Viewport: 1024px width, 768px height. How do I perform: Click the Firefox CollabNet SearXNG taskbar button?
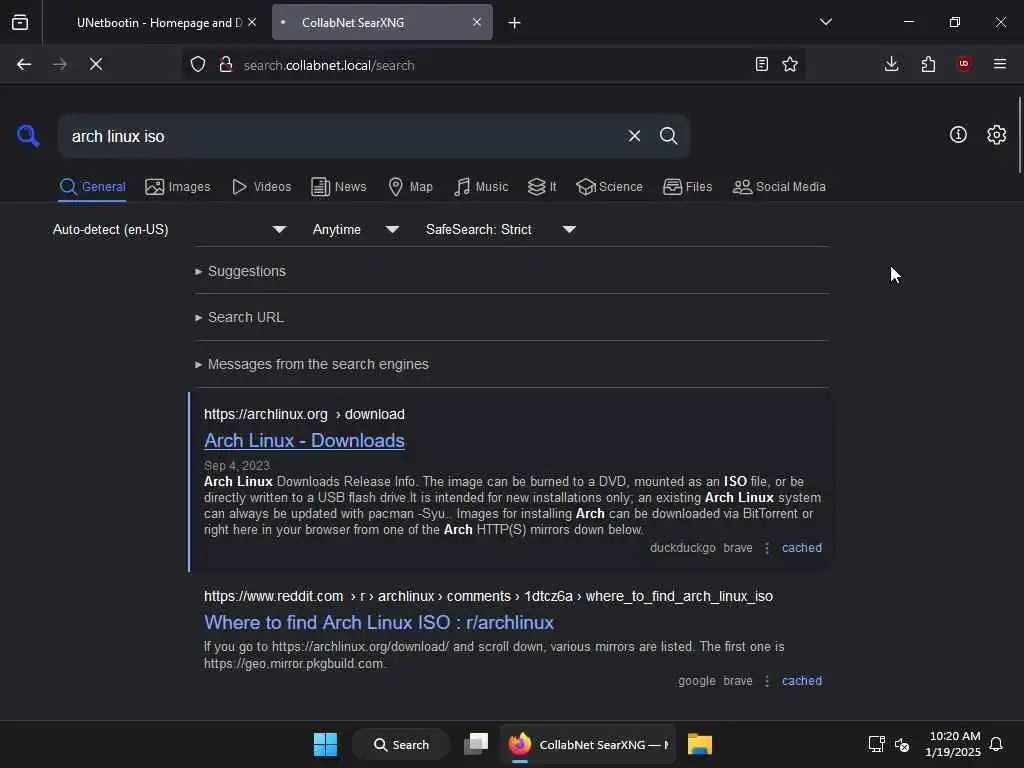[588, 744]
